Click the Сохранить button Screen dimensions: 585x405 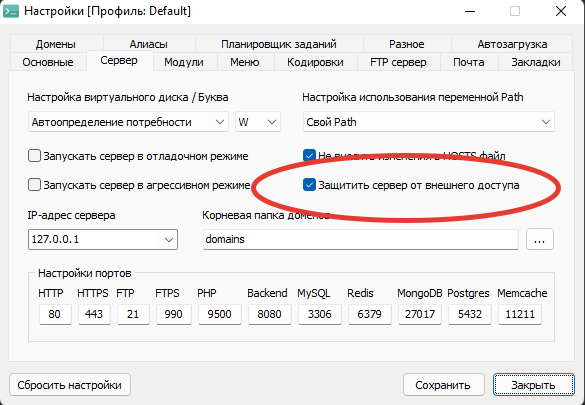coord(443,384)
